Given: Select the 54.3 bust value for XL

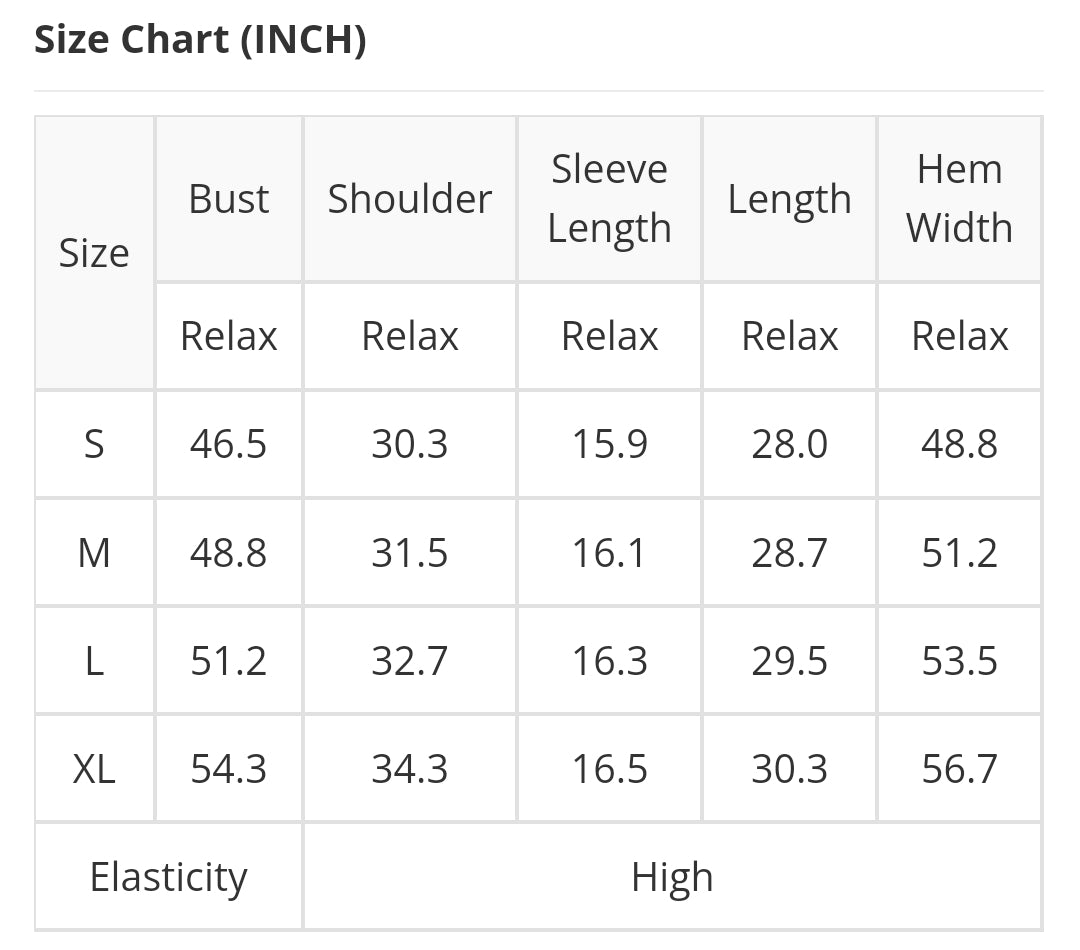Looking at the screenshot, I should (229, 769).
